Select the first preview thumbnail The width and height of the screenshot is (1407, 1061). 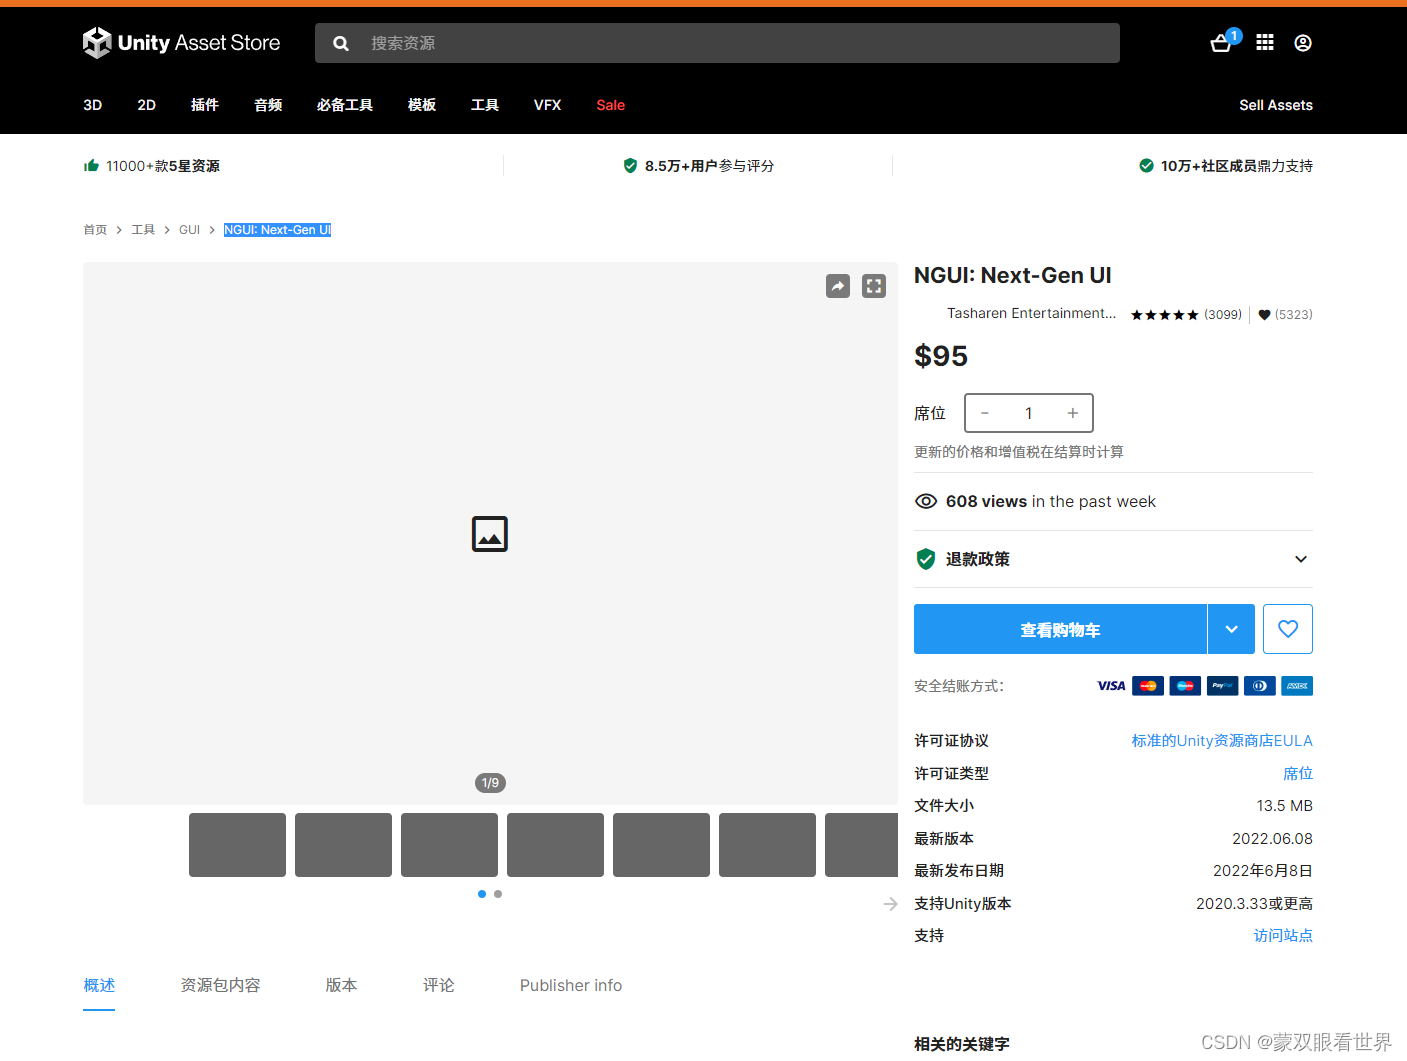(237, 845)
